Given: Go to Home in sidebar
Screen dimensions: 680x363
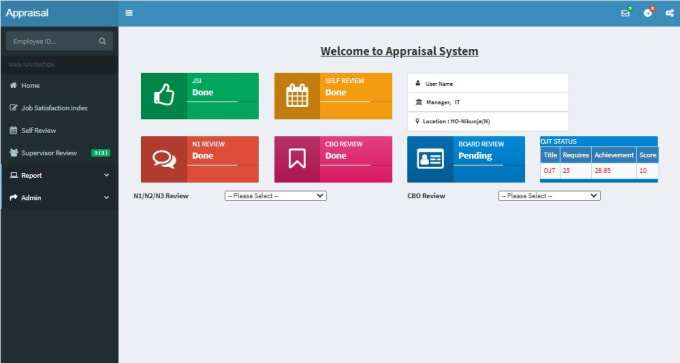Looking at the screenshot, I should 59,85.
